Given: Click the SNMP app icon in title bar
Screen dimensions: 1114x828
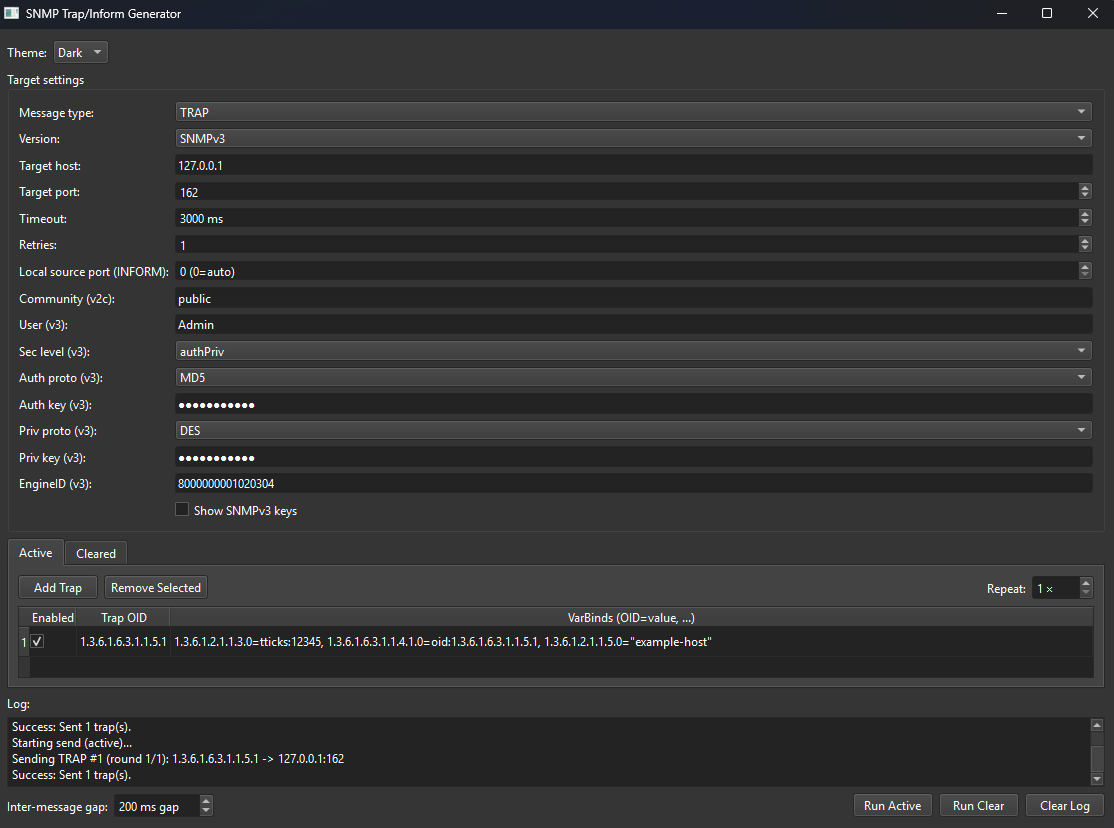Looking at the screenshot, I should tap(11, 13).
